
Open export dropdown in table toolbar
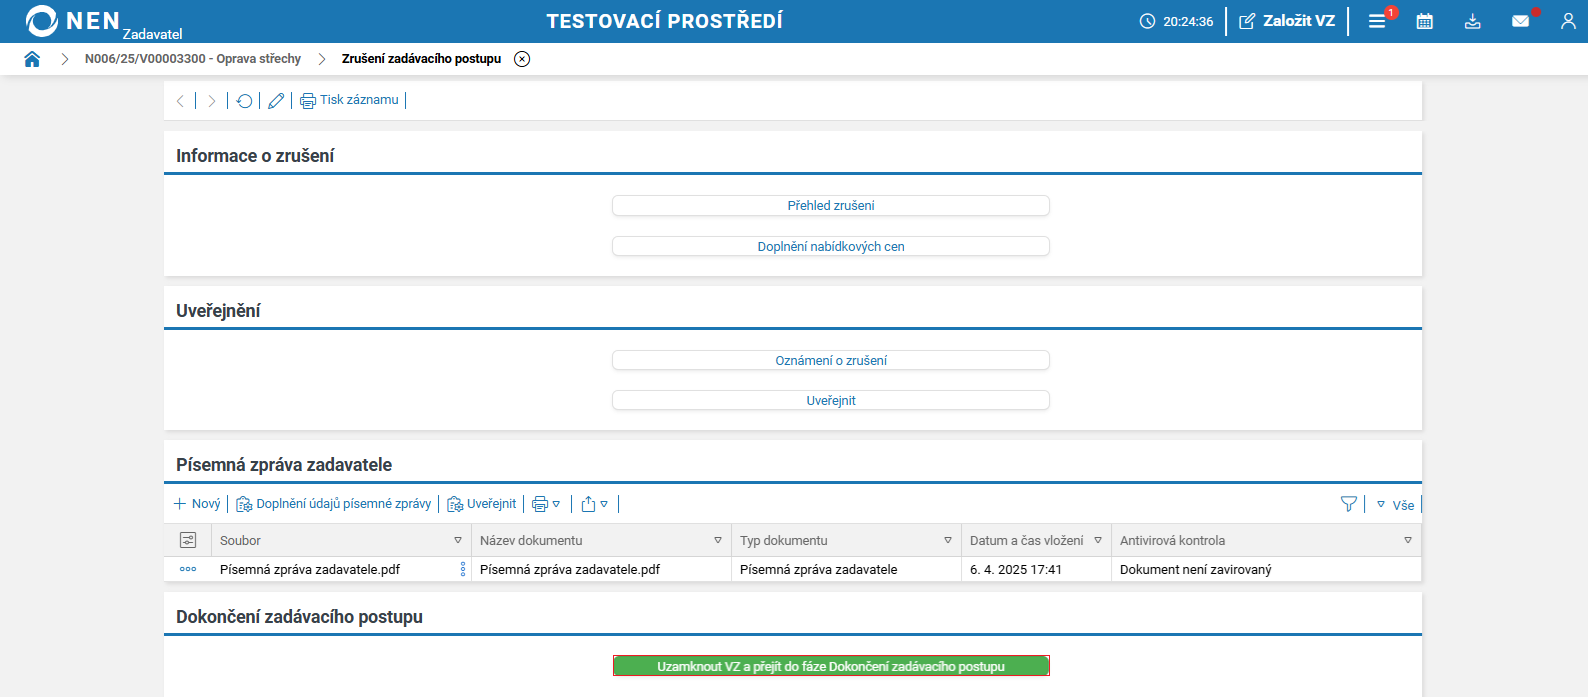pos(594,504)
